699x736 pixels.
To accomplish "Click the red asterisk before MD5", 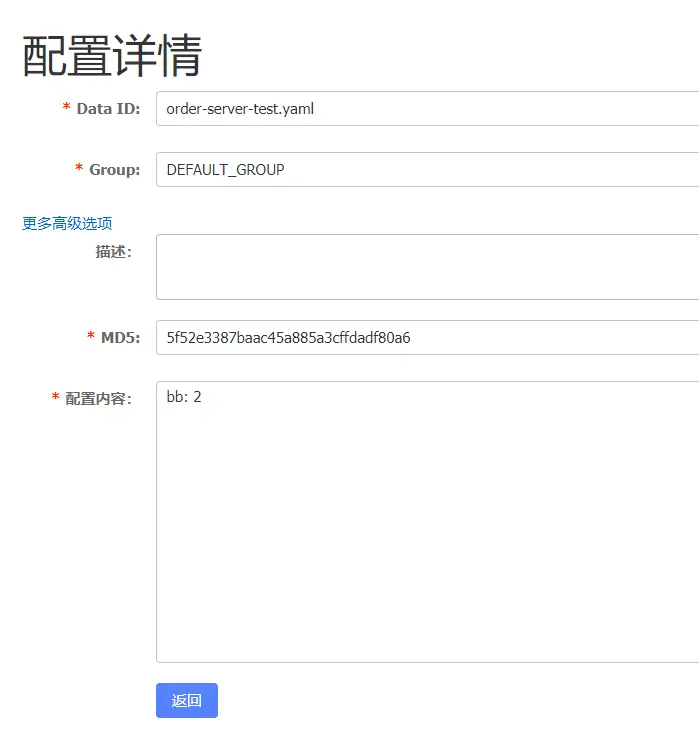I will point(91,337).
